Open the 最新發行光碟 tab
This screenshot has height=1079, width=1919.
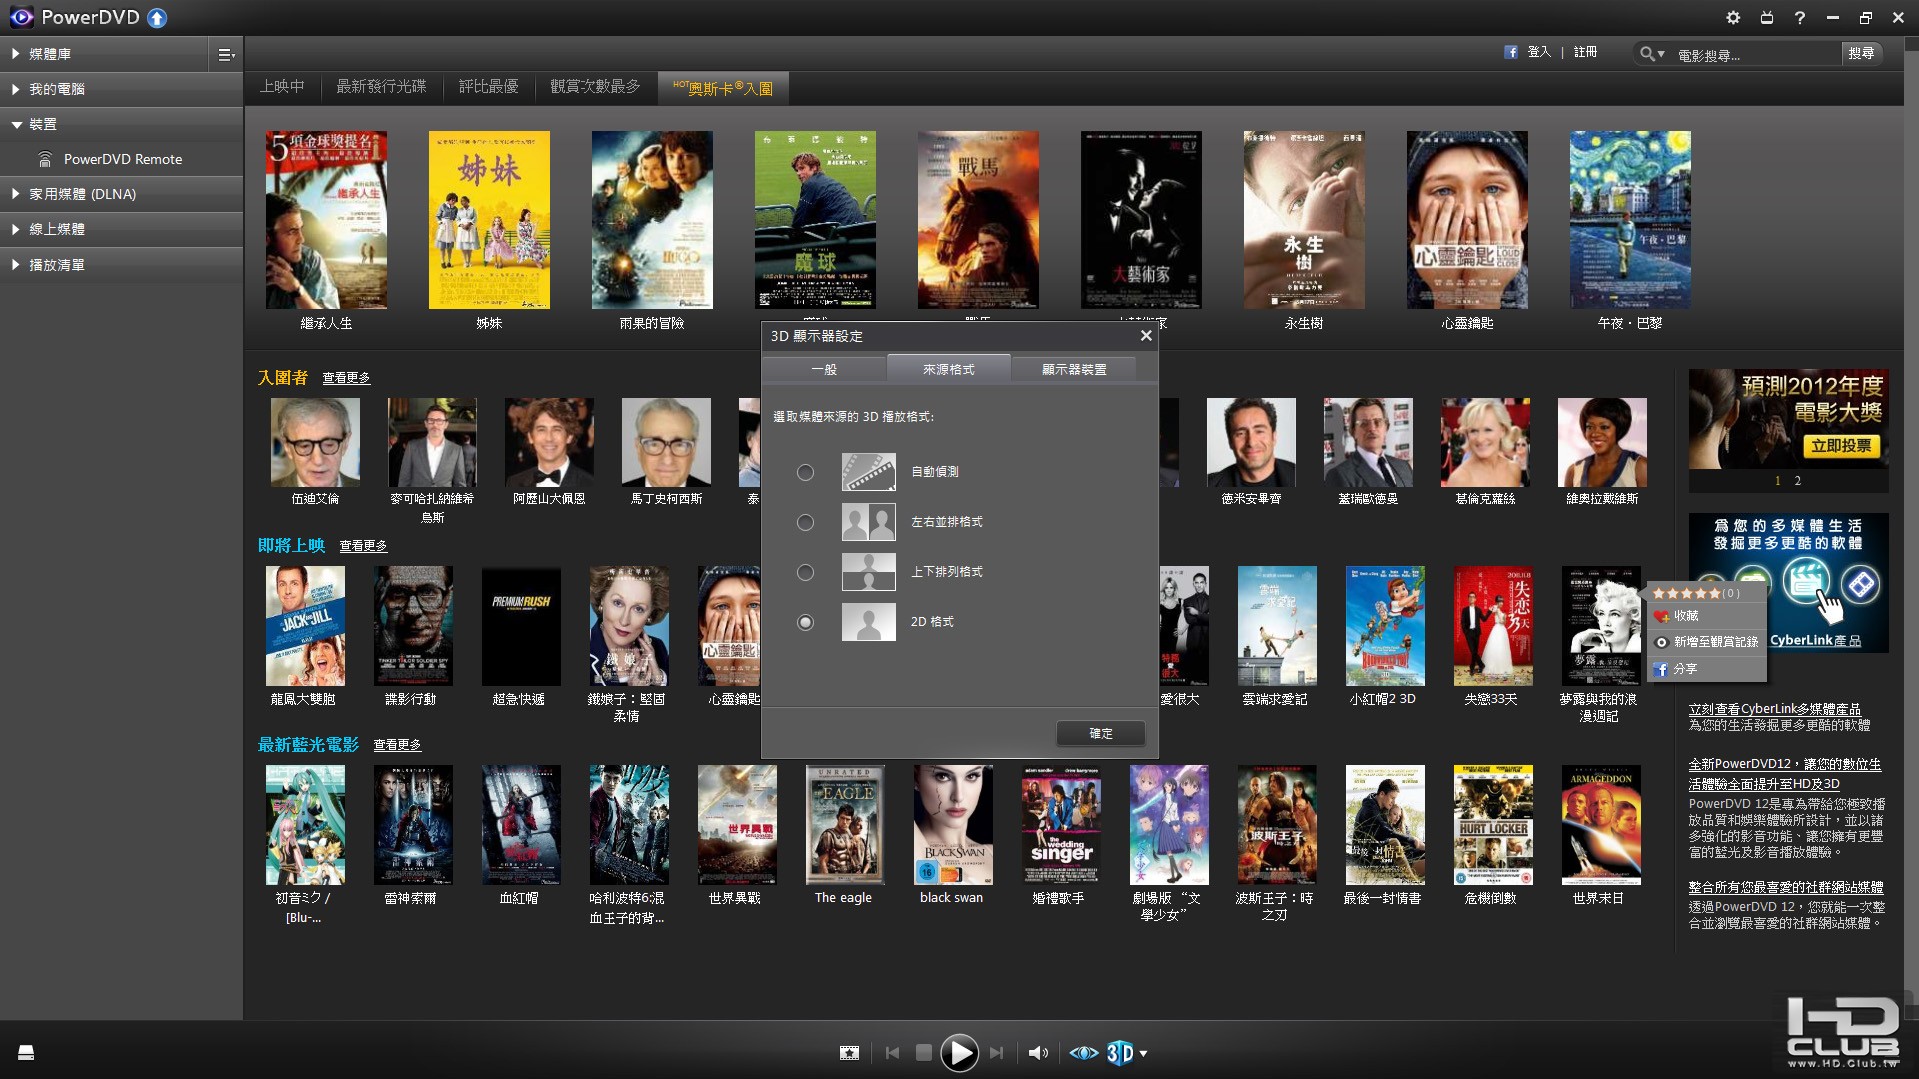pos(381,87)
